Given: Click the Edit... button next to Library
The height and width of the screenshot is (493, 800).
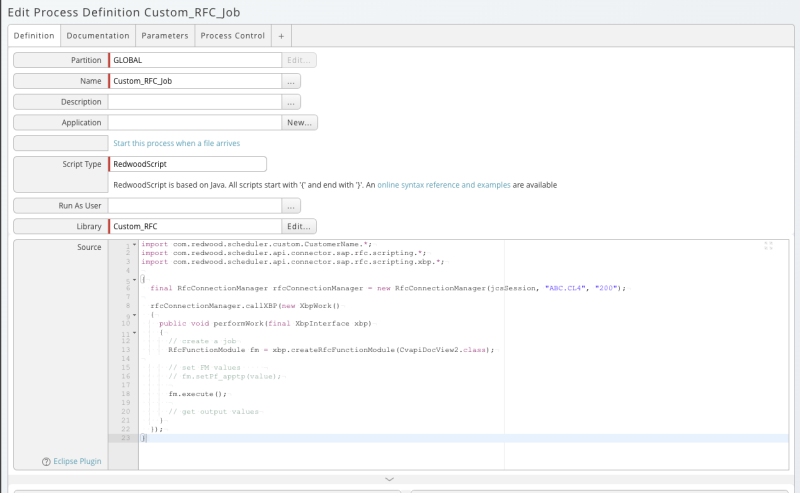Looking at the screenshot, I should 299,227.
